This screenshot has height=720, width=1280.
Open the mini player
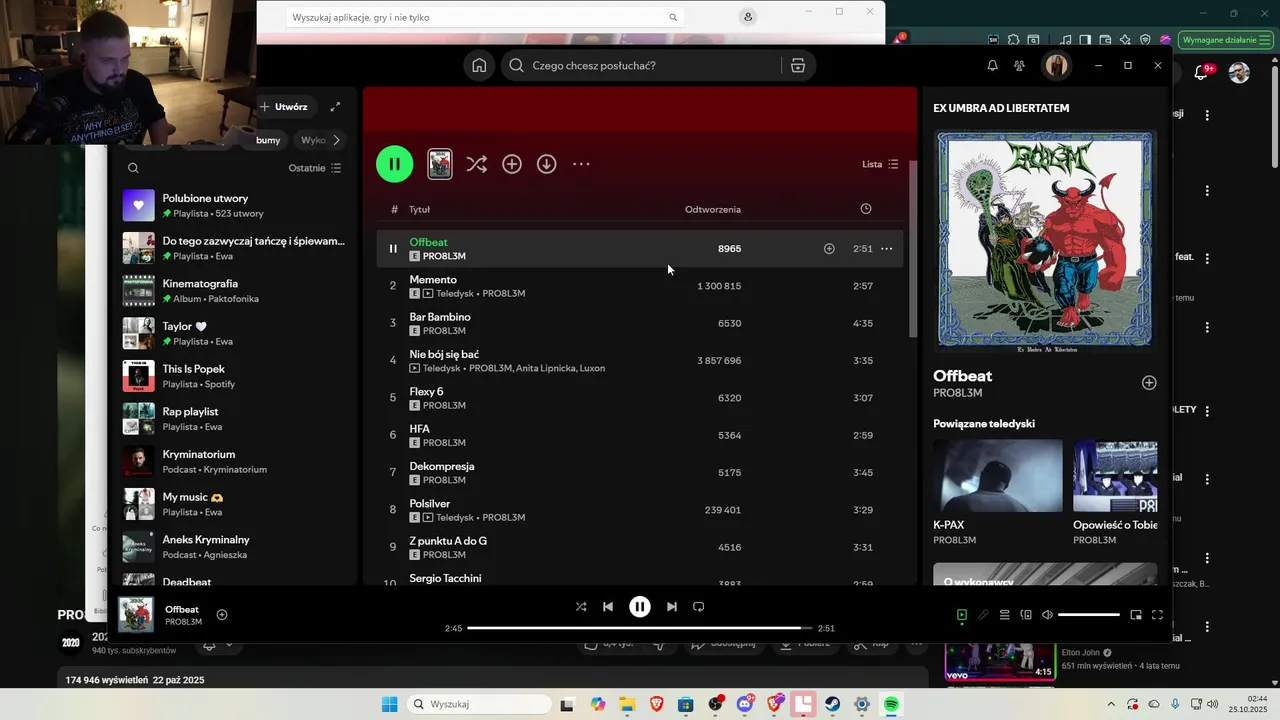[x=1136, y=615]
